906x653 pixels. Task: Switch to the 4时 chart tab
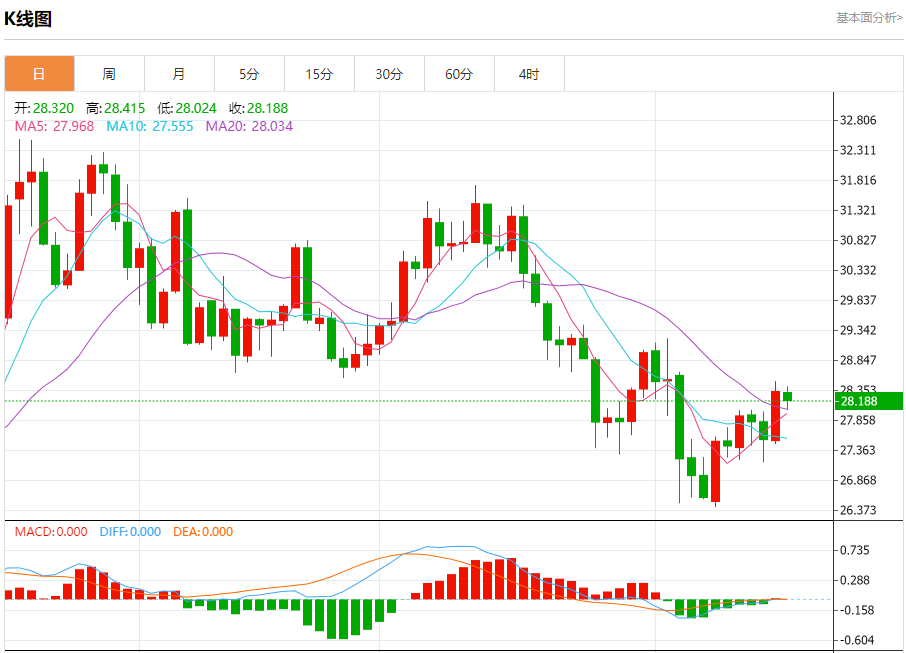coord(529,74)
